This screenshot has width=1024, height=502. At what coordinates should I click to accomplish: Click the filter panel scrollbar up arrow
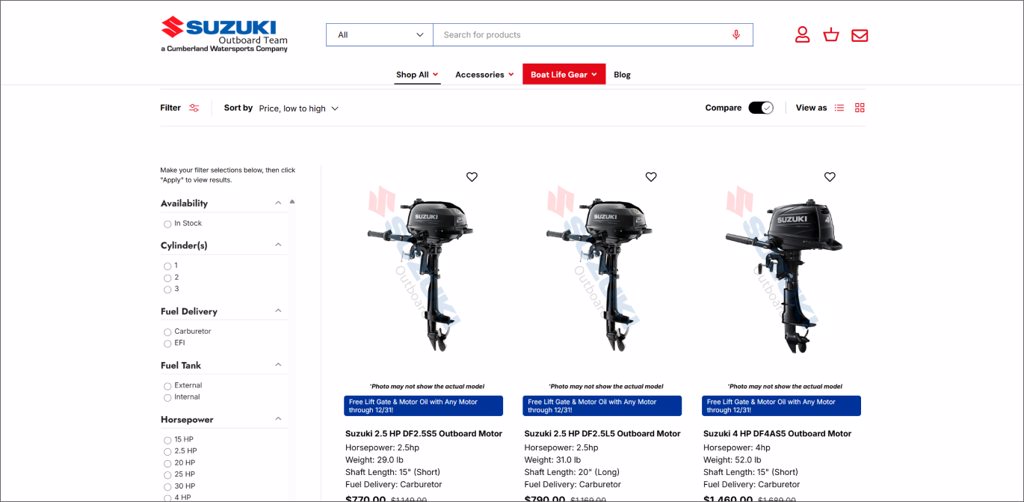click(x=292, y=202)
